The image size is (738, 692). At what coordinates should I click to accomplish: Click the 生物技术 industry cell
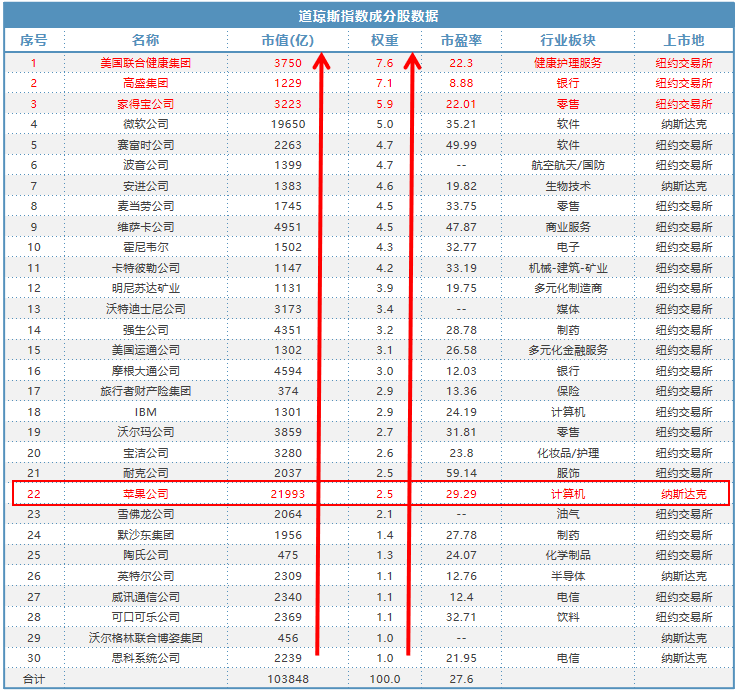point(568,186)
